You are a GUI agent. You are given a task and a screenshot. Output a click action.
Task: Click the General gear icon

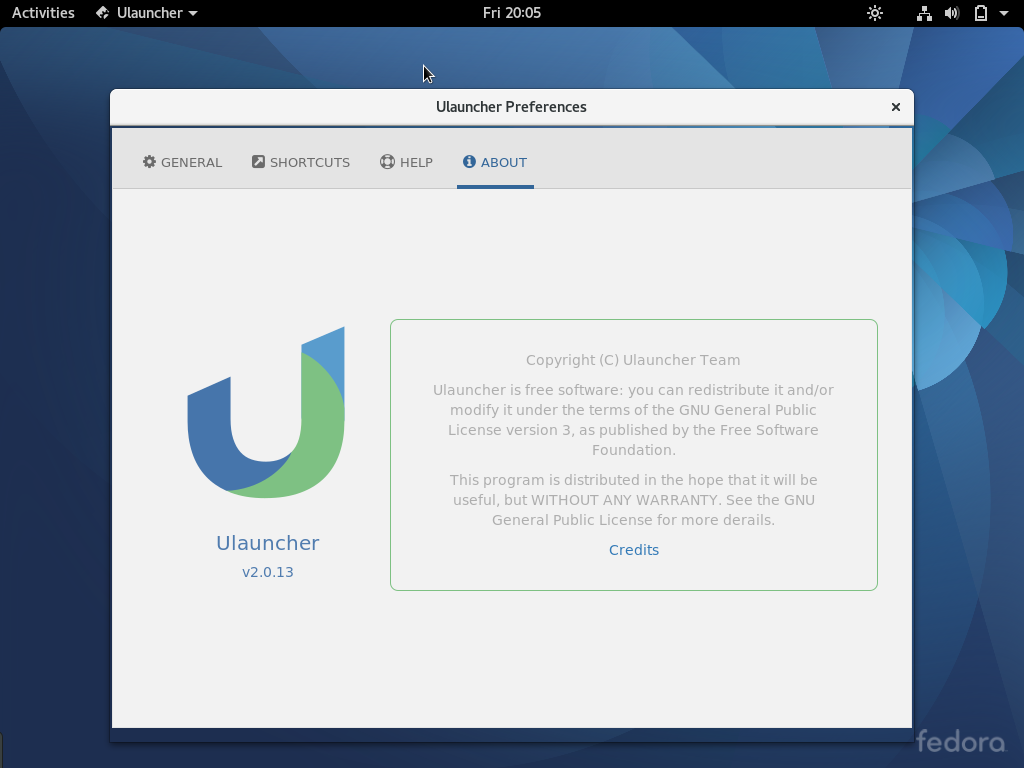(150, 161)
